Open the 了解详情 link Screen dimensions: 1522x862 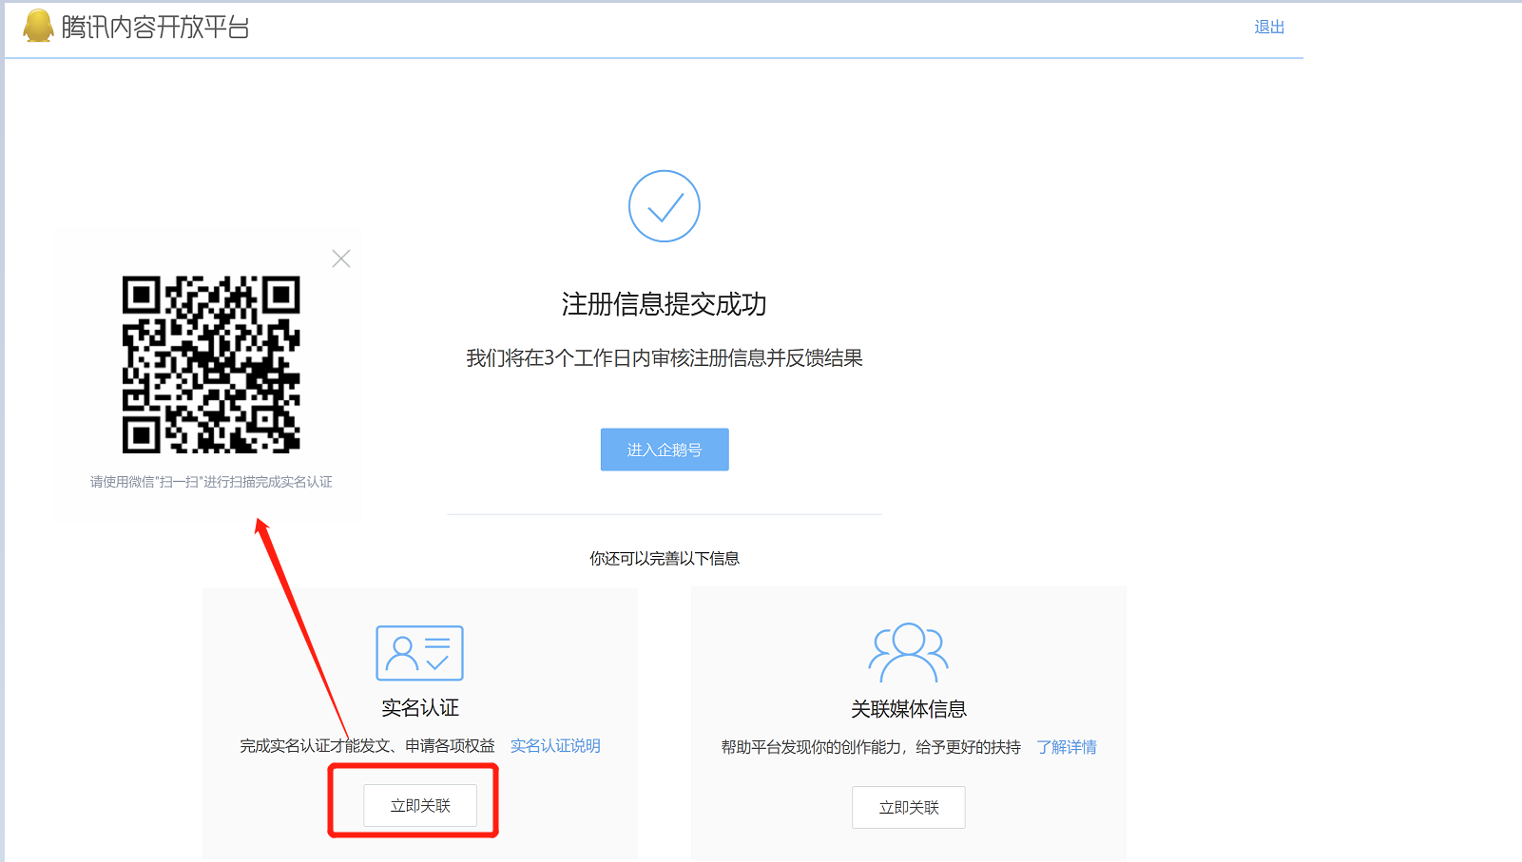pos(1066,747)
